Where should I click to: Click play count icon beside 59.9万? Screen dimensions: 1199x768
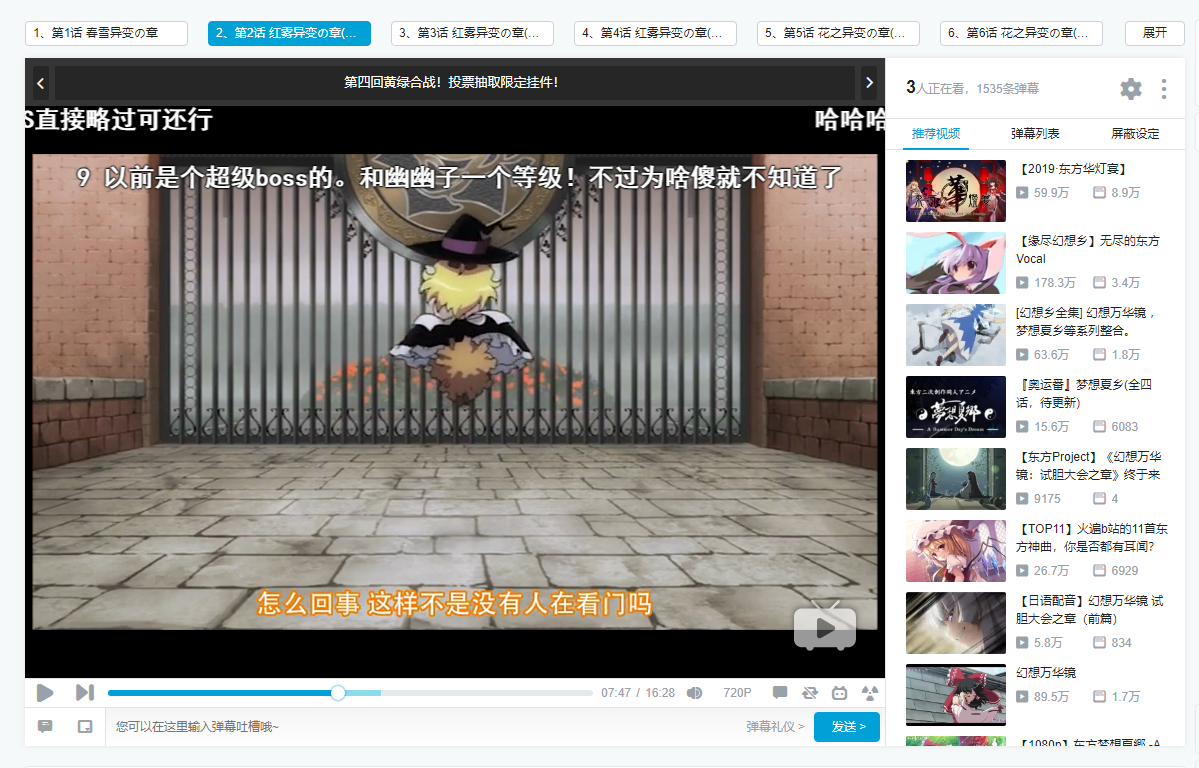coord(1022,193)
